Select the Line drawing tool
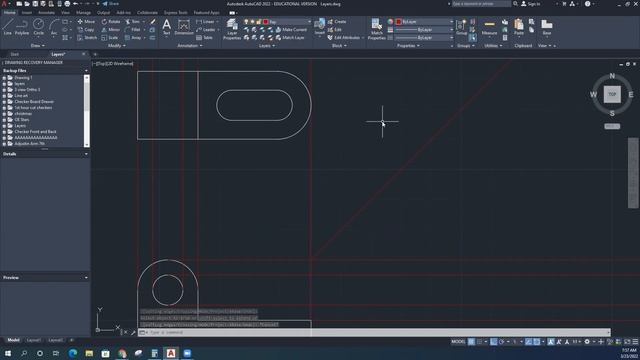 (7, 27)
